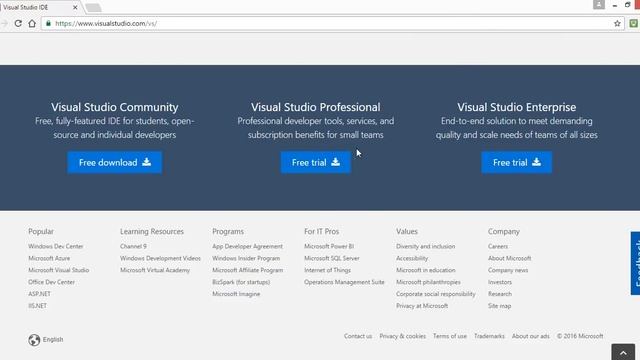
Task: Open Microsoft Virtual Academy link
Action: (155, 270)
